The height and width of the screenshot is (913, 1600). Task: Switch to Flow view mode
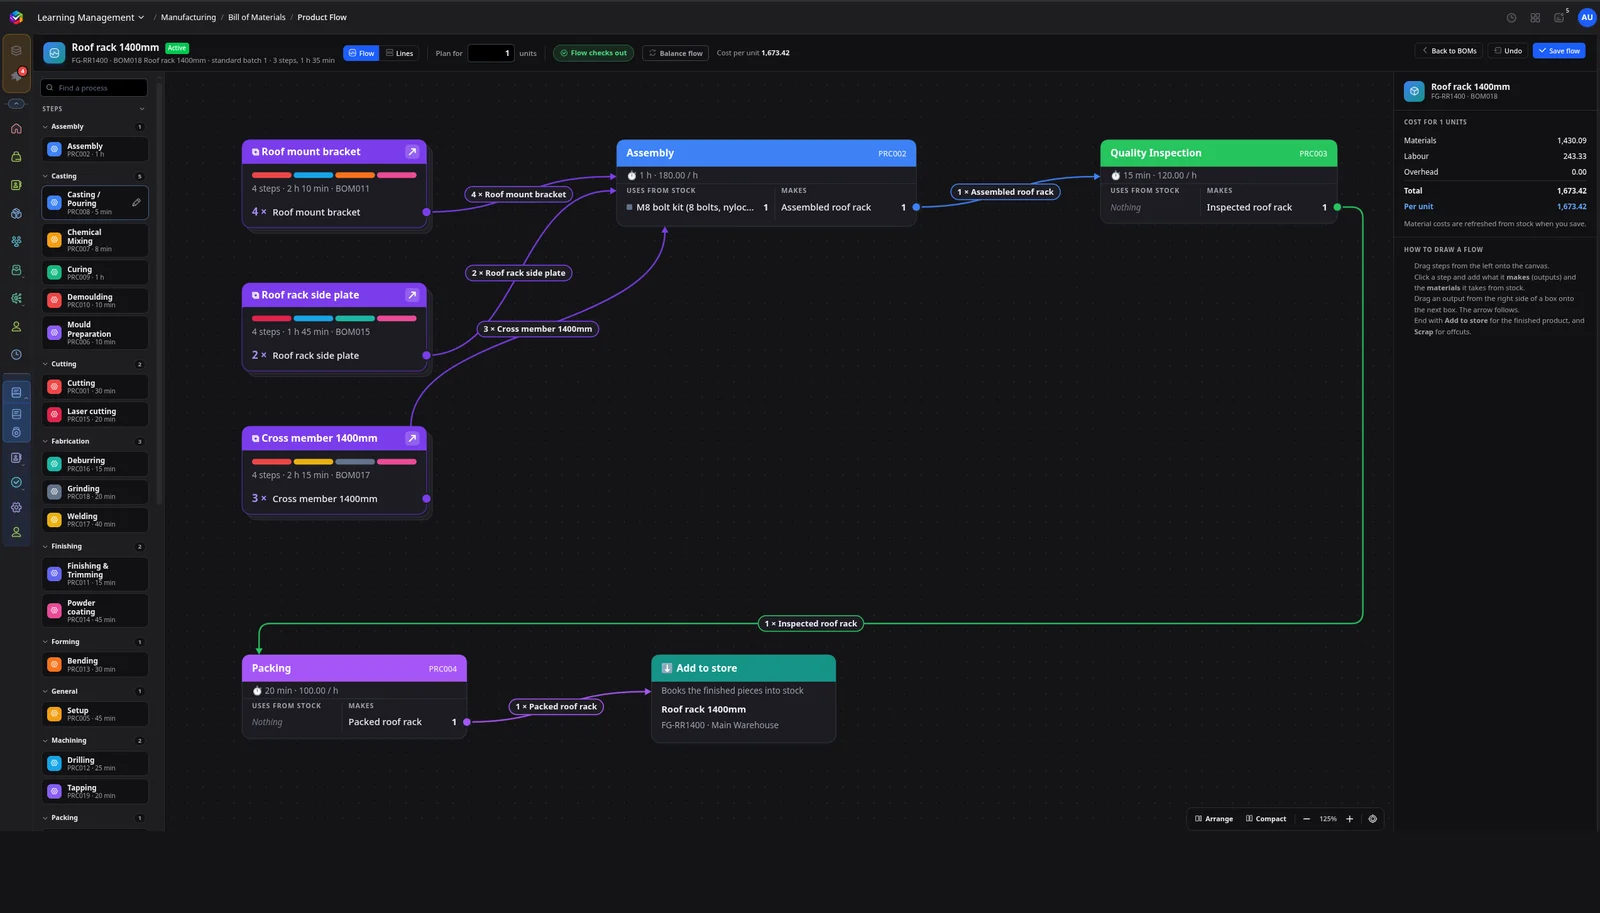click(361, 53)
